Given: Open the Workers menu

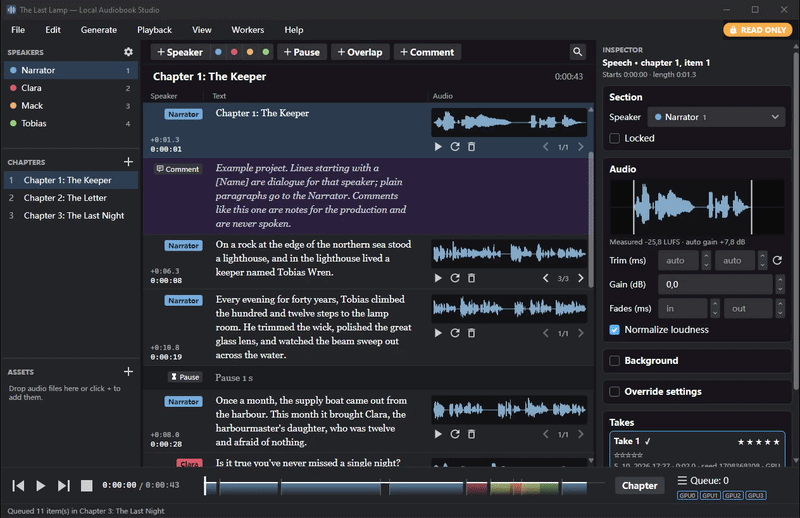Looking at the screenshot, I should point(247,30).
